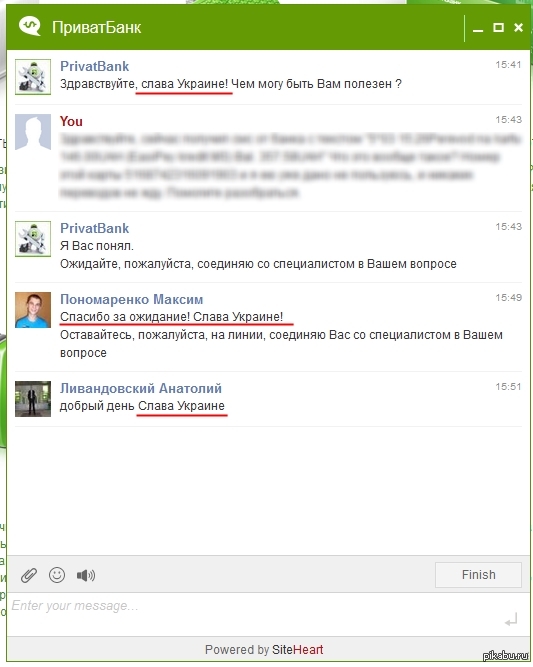Image resolution: width=533 pixels, height=667 pixels.
Task: Click Пономаренко Максим's profile photo
Action: pyautogui.click(x=33, y=310)
